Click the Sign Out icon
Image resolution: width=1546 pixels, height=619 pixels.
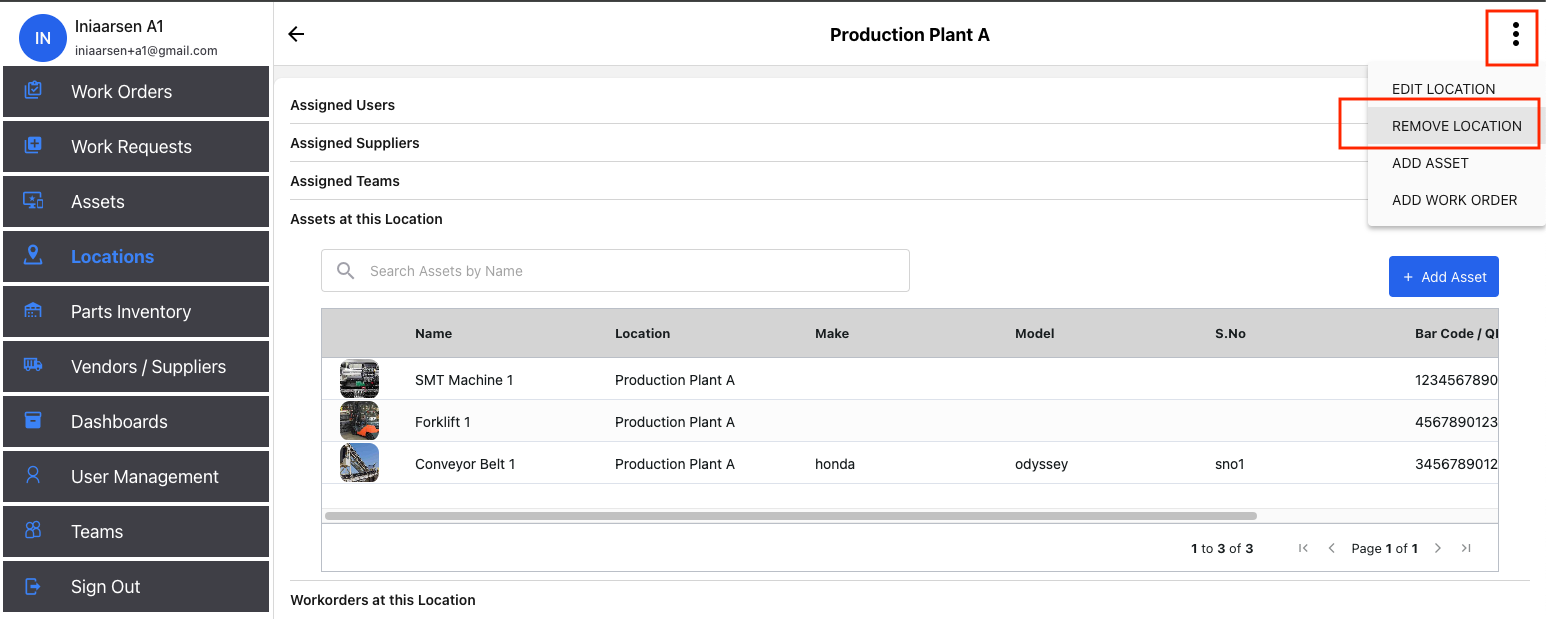[x=33, y=586]
